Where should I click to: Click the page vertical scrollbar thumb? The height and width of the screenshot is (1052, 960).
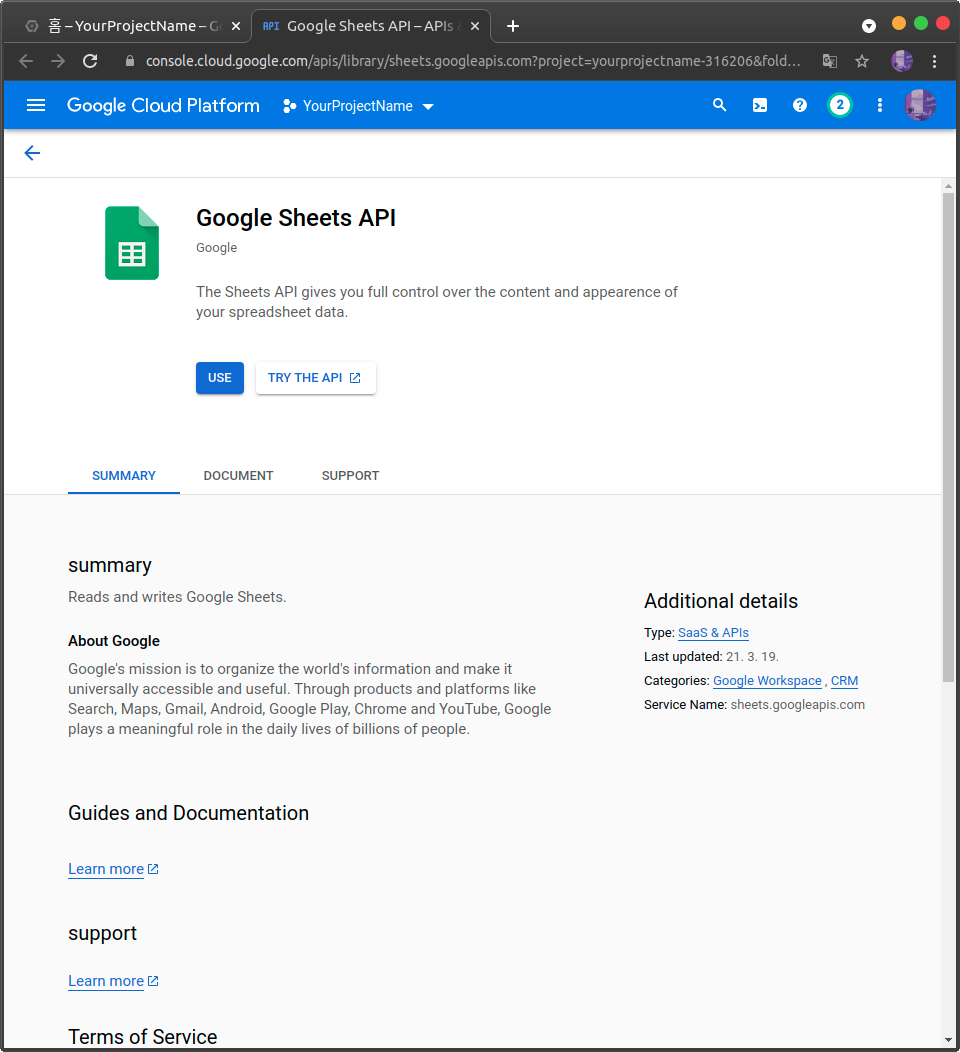948,437
